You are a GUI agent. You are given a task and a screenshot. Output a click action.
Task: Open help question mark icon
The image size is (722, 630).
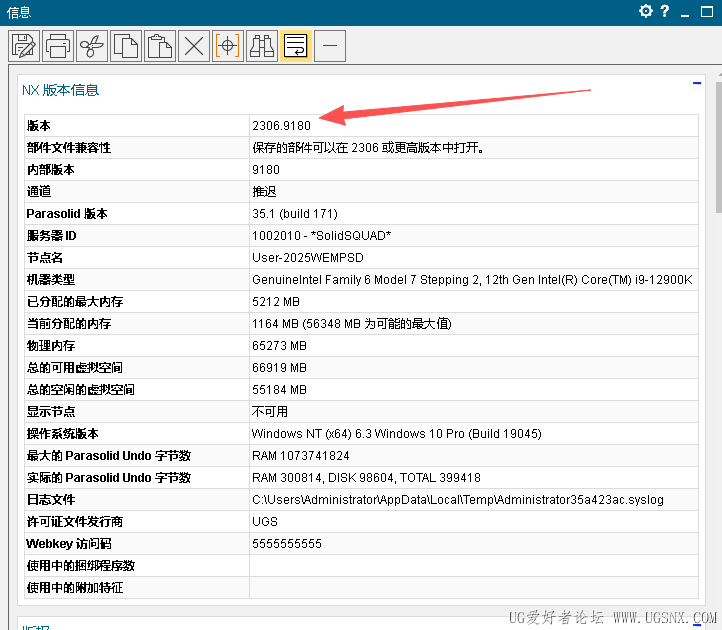(x=664, y=11)
